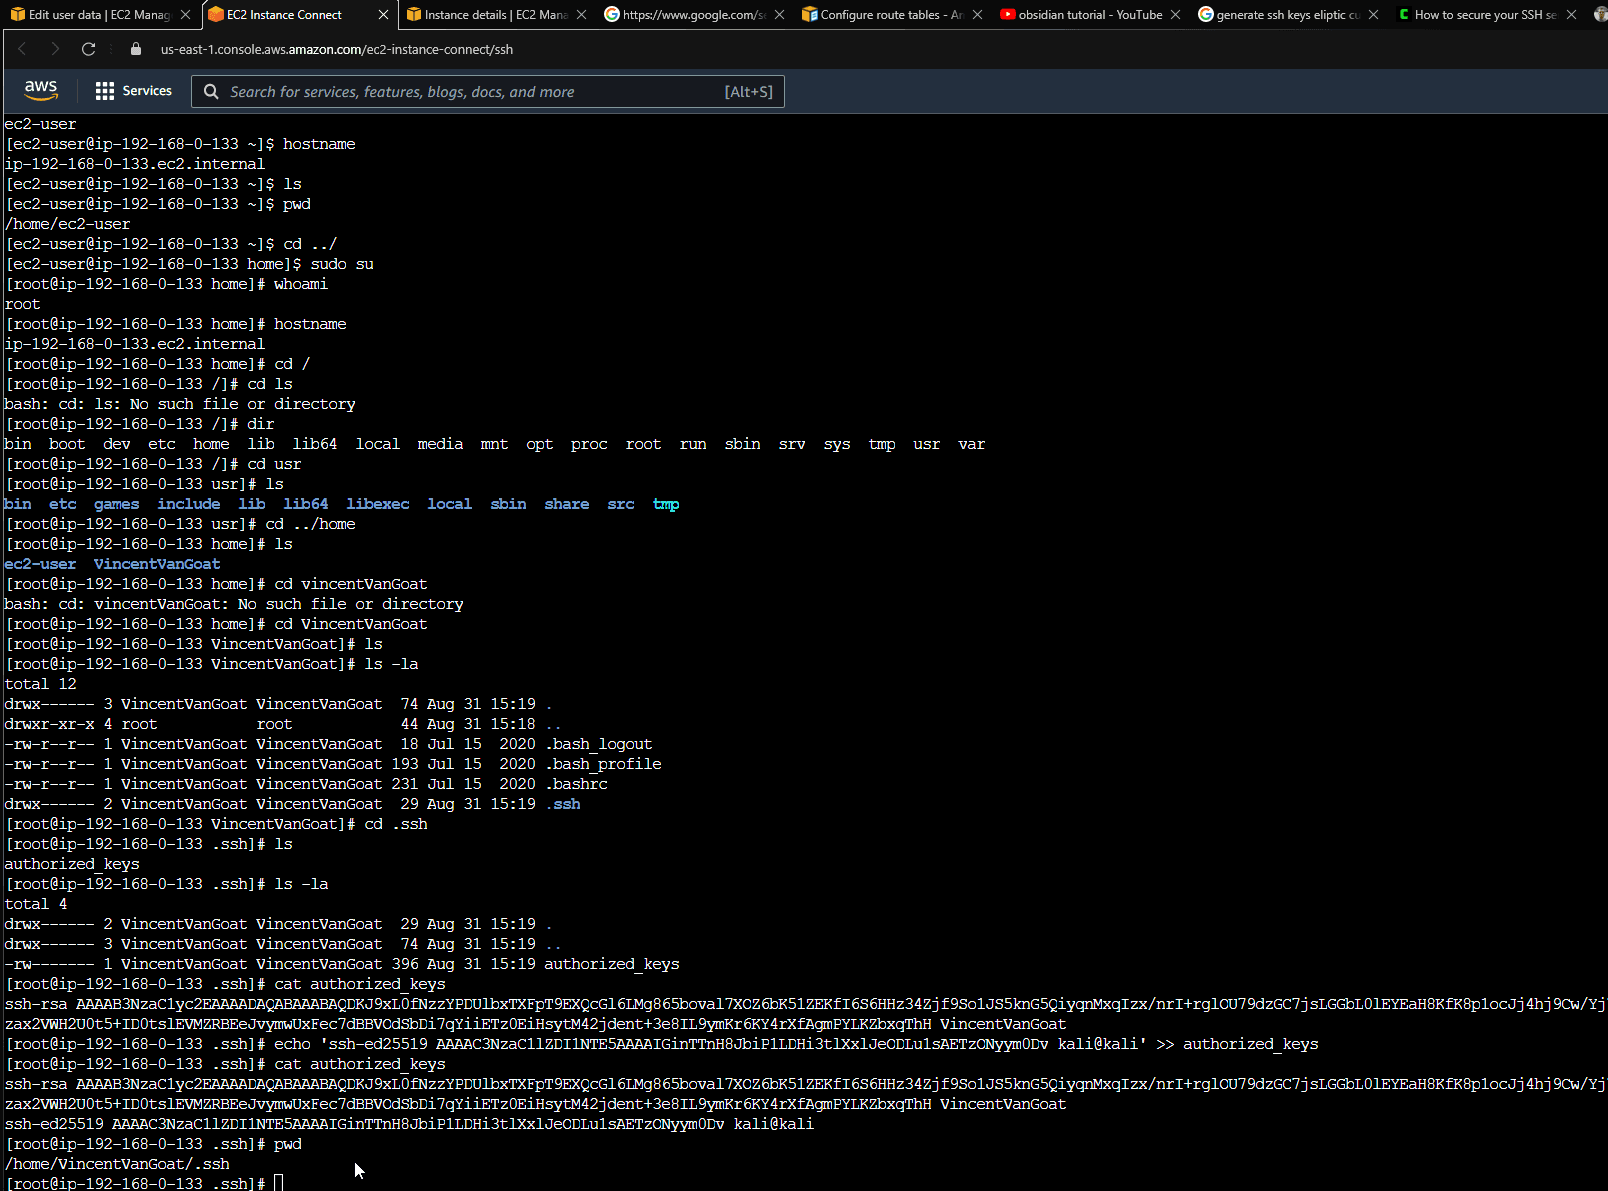The image size is (1608, 1191).
Task: Close the Configure route tables tab
Action: point(977,15)
